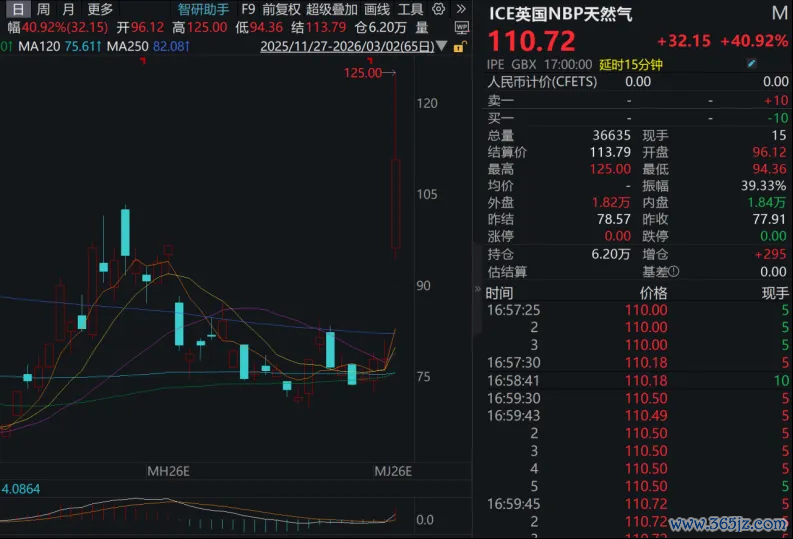Click the pencil edit icon near delay notice
The width and height of the screenshot is (793, 539).
(x=752, y=64)
